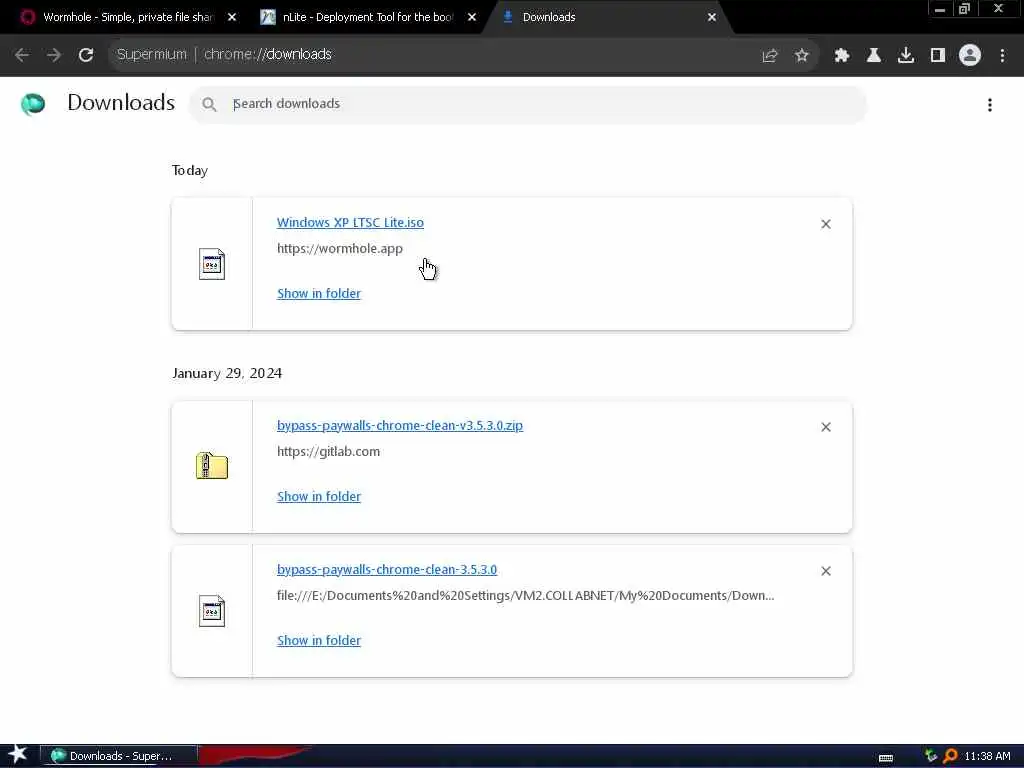Screen dimensions: 1024x768
Task: Open the Downloads page more actions menu
Action: pyautogui.click(x=990, y=104)
